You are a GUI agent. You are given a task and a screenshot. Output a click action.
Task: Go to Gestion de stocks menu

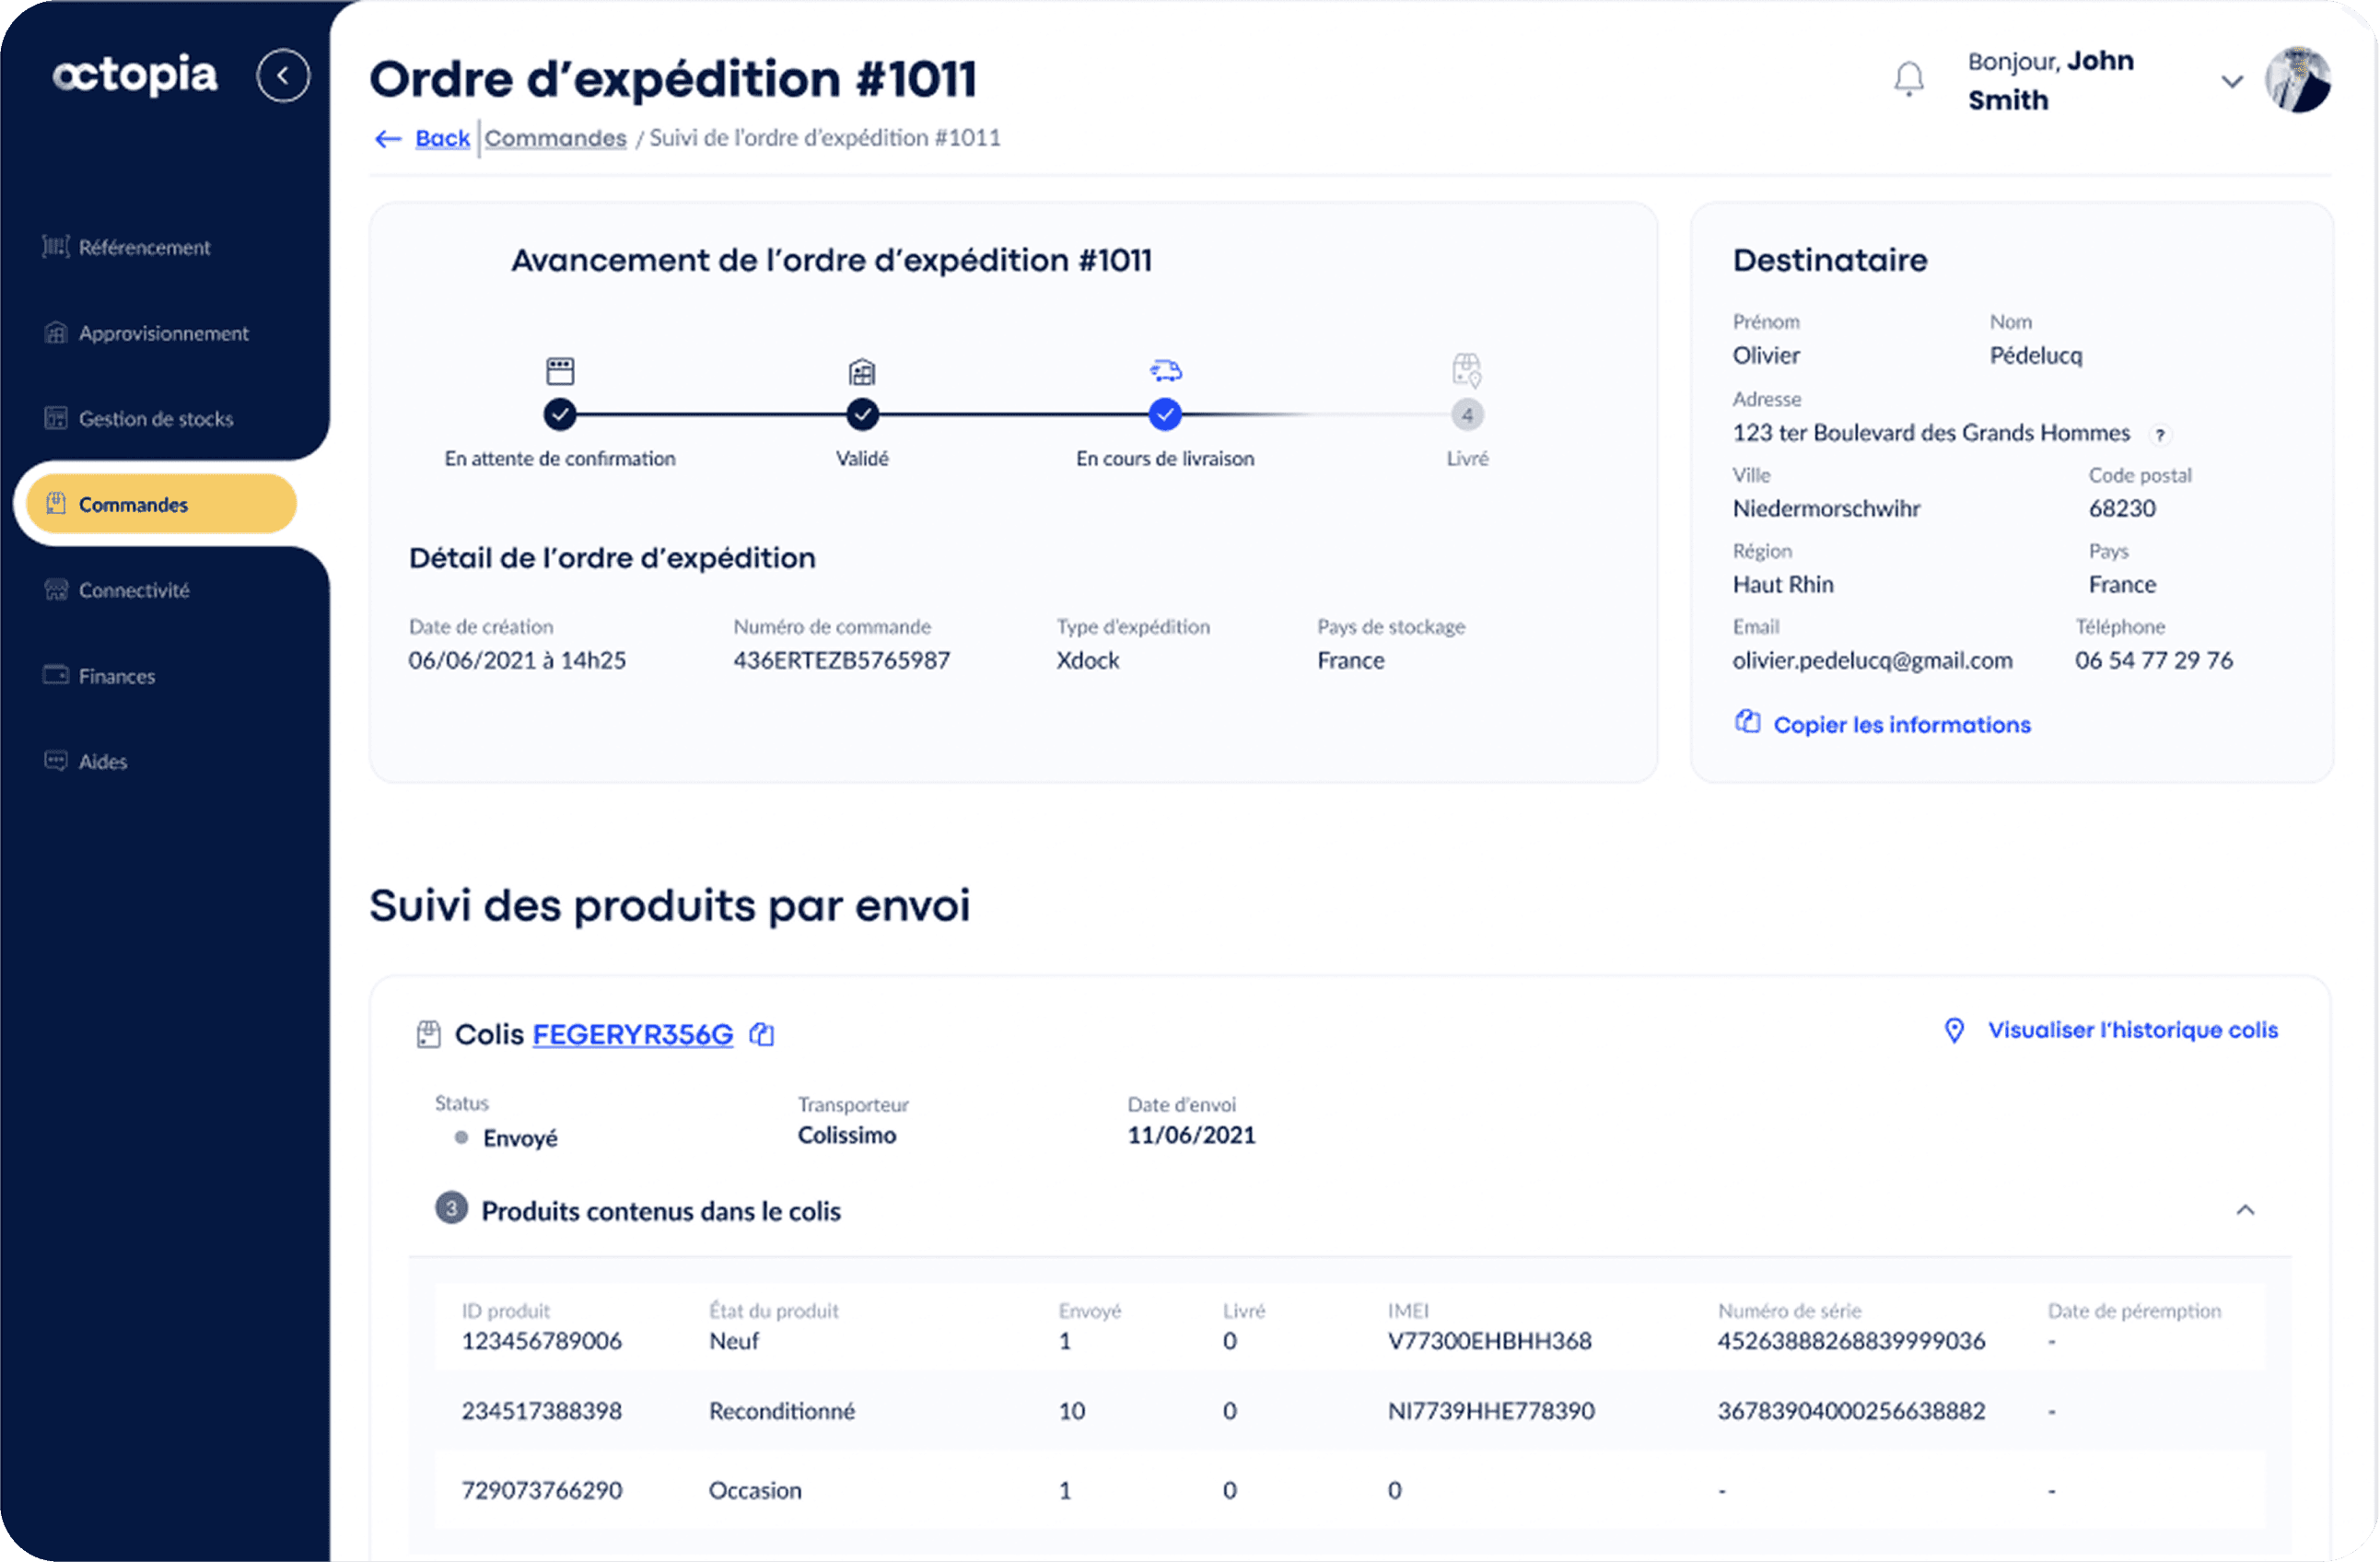pos(155,419)
